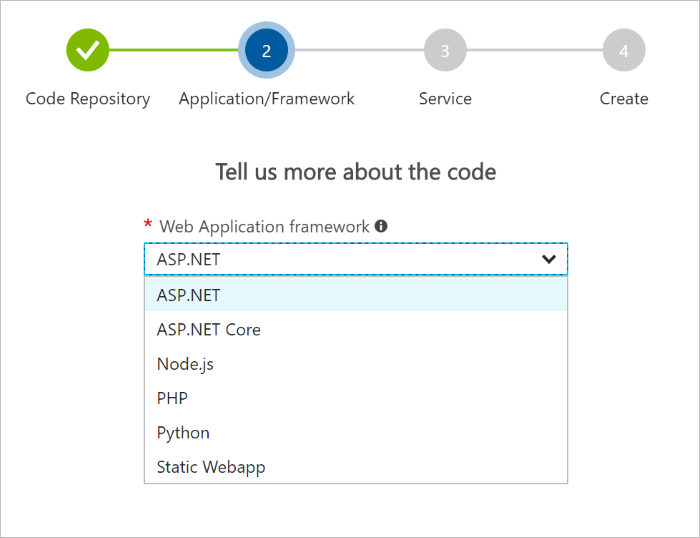700x538 pixels.
Task: Select Python framework option
Action: click(356, 432)
